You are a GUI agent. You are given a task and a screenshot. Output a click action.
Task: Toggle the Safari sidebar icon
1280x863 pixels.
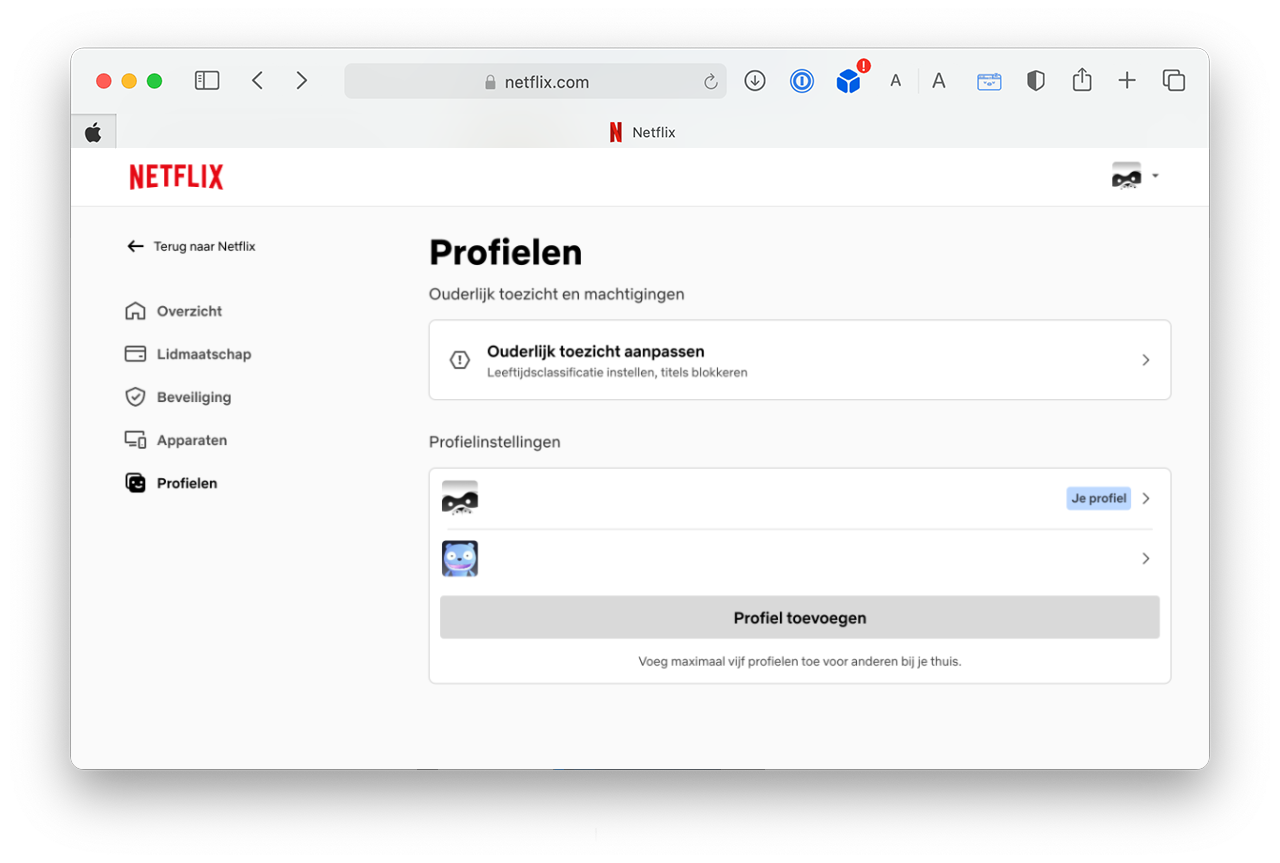coord(207,81)
